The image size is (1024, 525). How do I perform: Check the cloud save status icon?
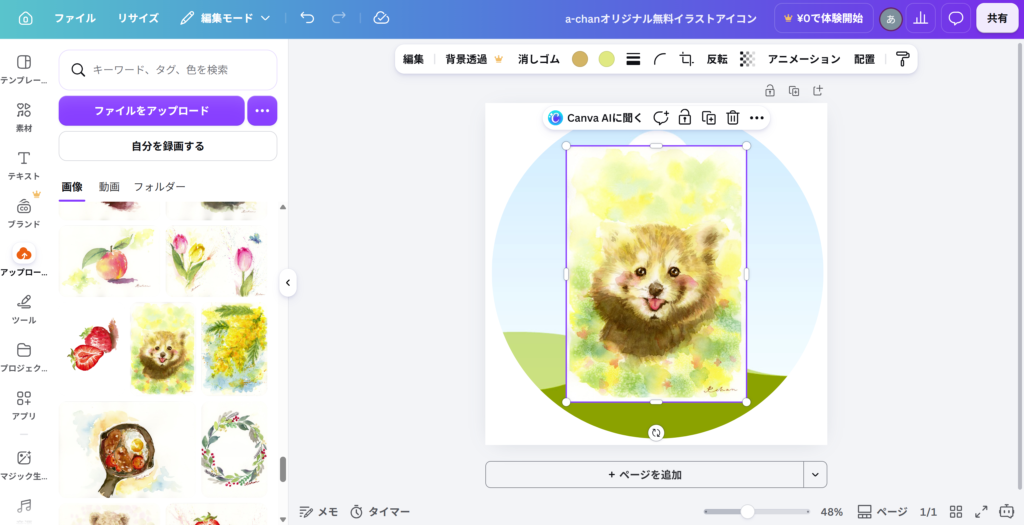pos(381,18)
